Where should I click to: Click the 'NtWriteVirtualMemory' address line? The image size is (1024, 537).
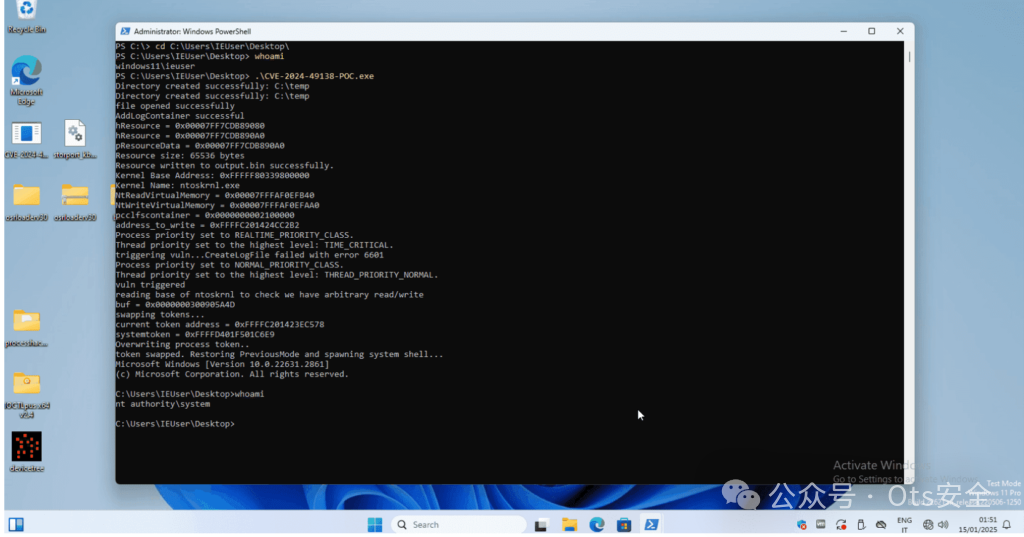click(217, 205)
